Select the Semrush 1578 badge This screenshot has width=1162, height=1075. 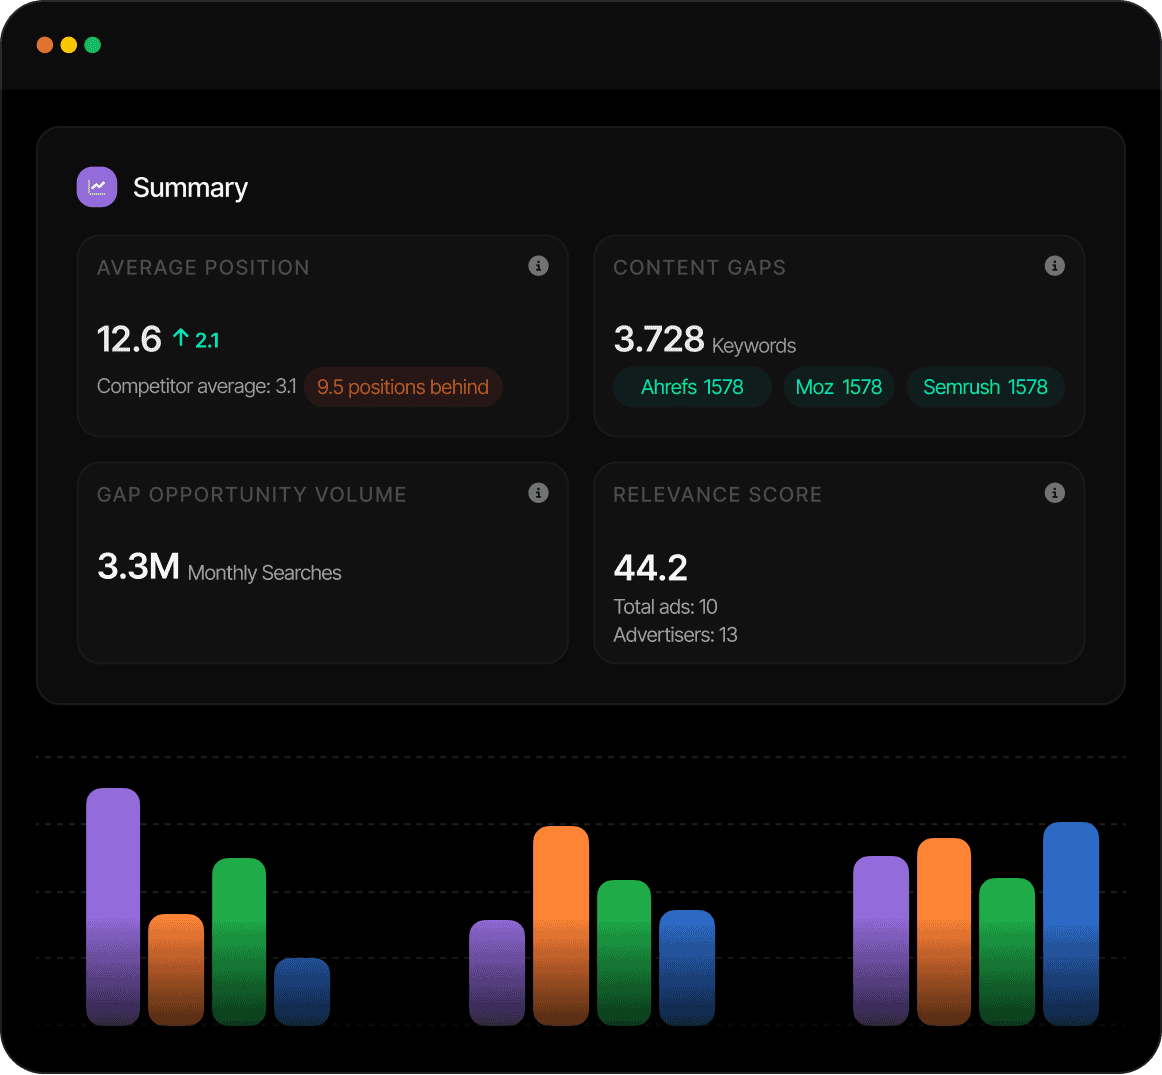(985, 387)
